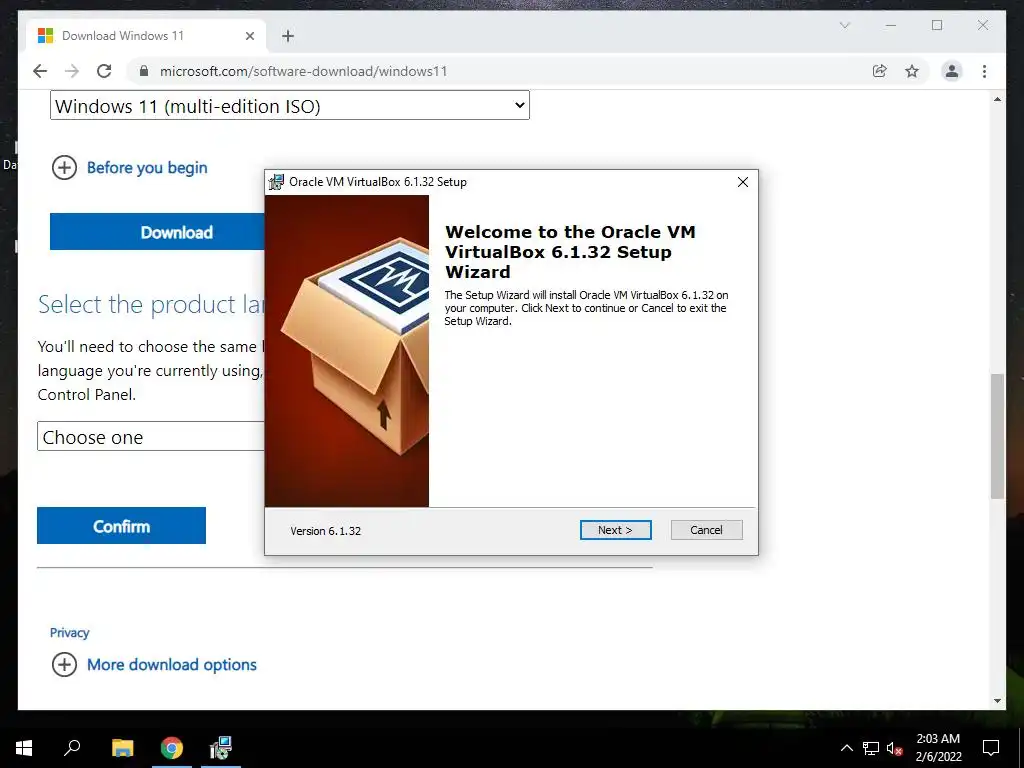The width and height of the screenshot is (1024, 768).
Task: Click the blue Download button
Action: pyautogui.click(x=157, y=232)
